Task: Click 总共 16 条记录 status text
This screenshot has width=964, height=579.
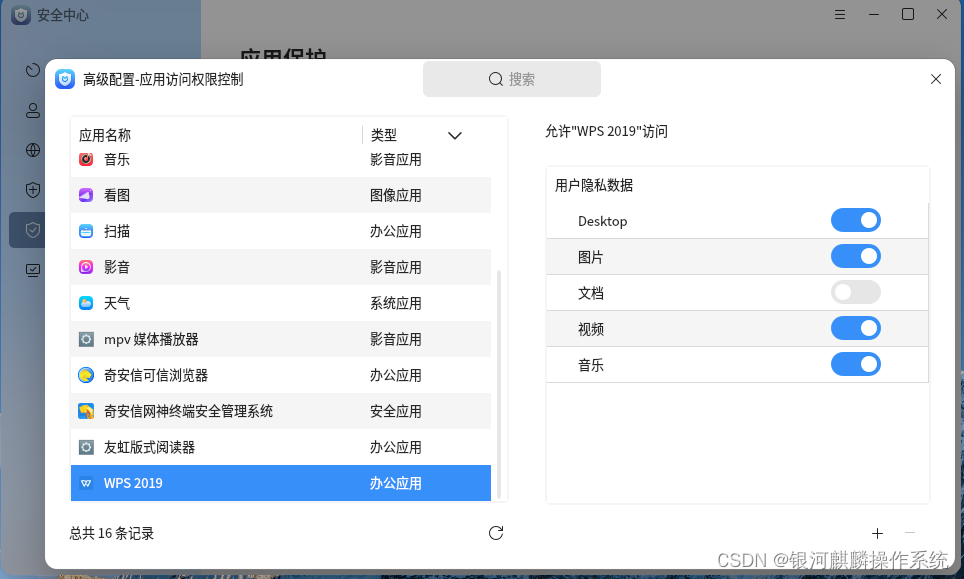Action: point(111,534)
